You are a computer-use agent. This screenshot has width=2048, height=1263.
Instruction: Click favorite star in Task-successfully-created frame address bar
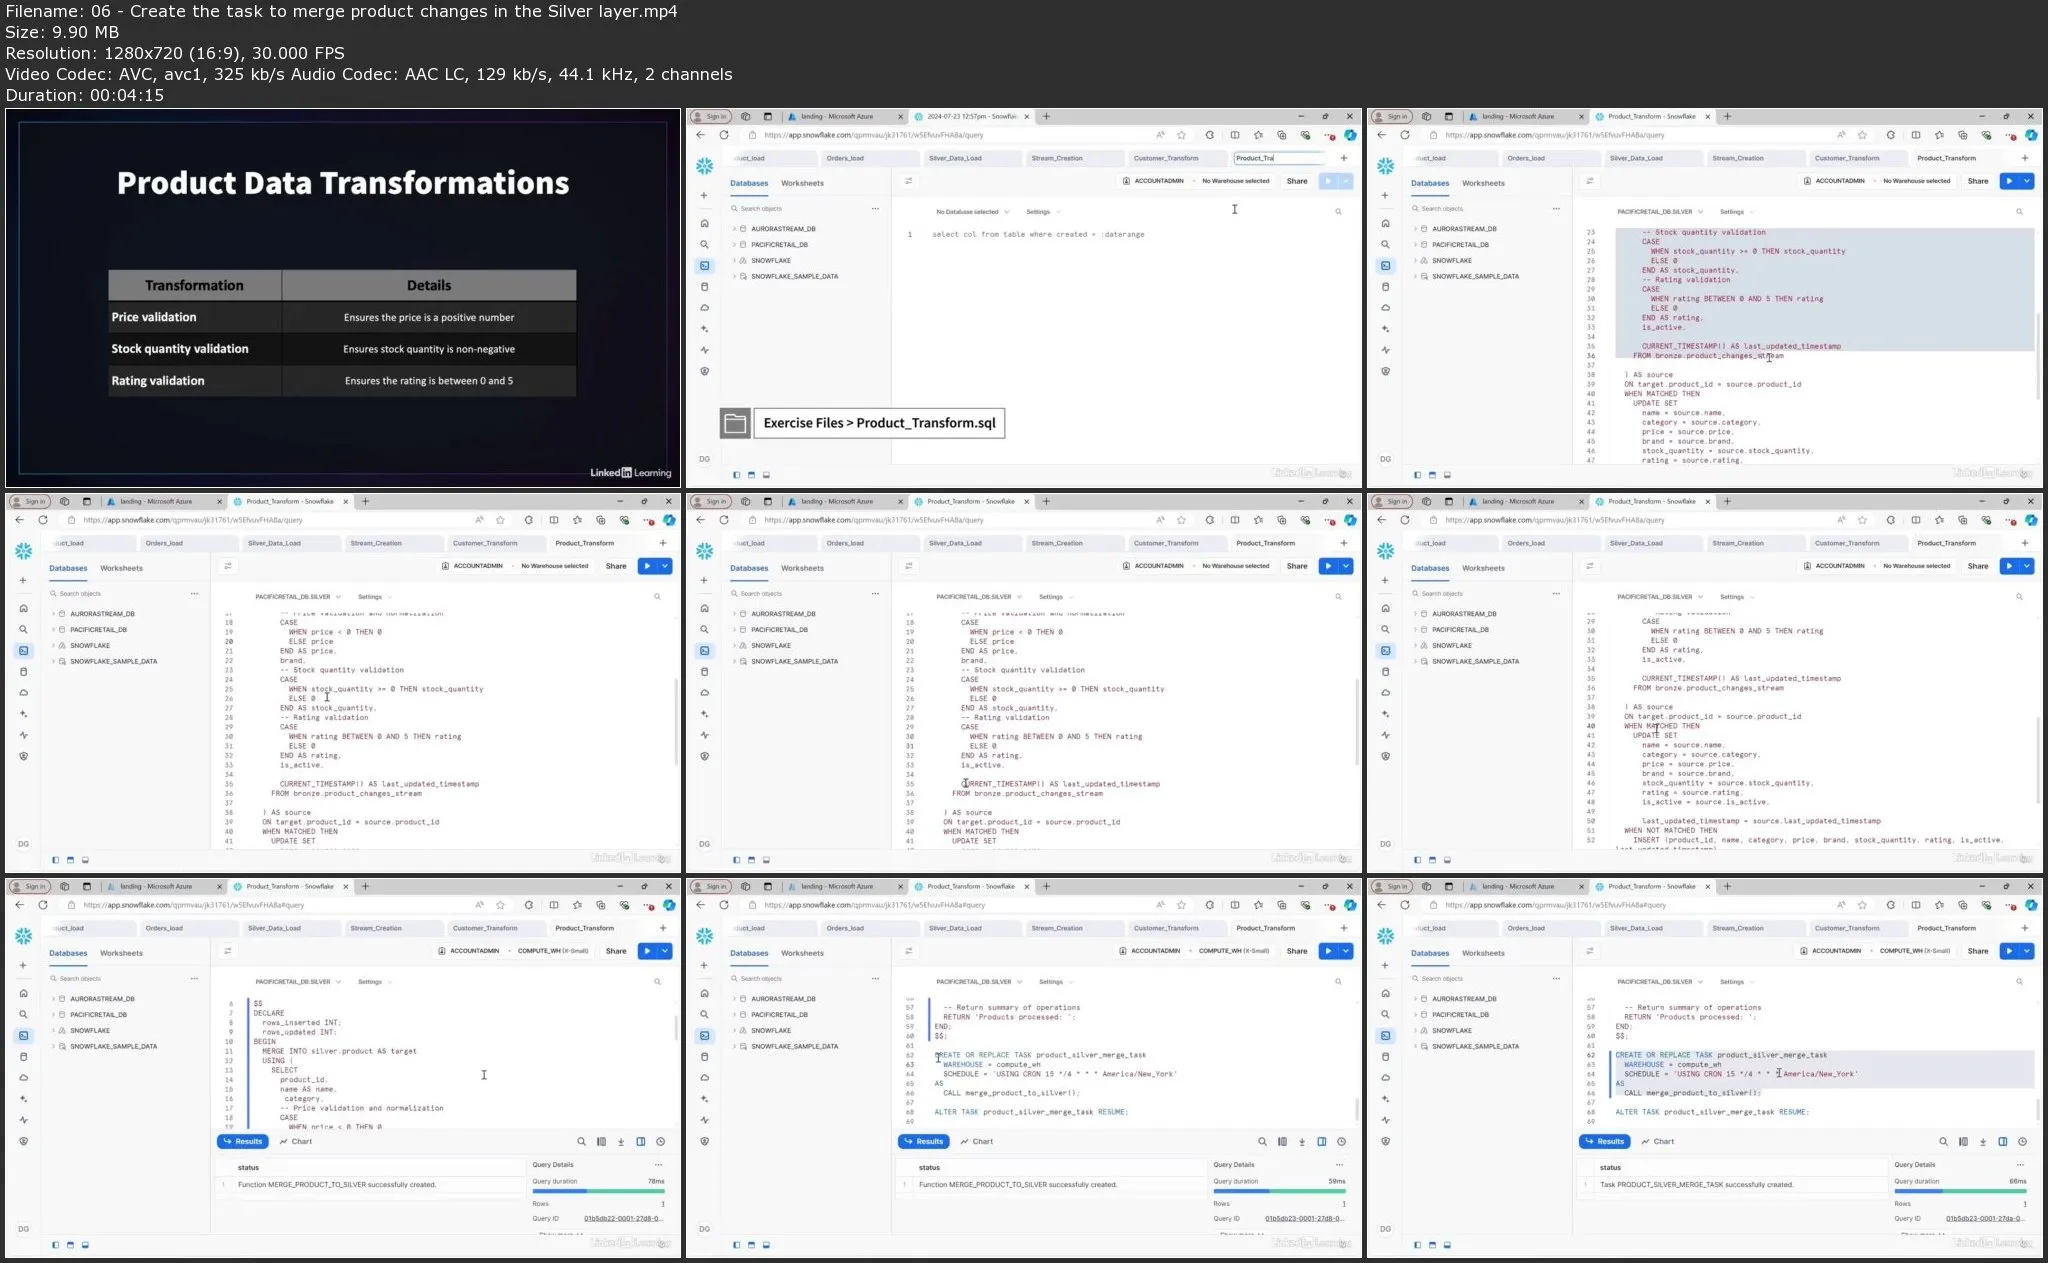(x=1862, y=905)
